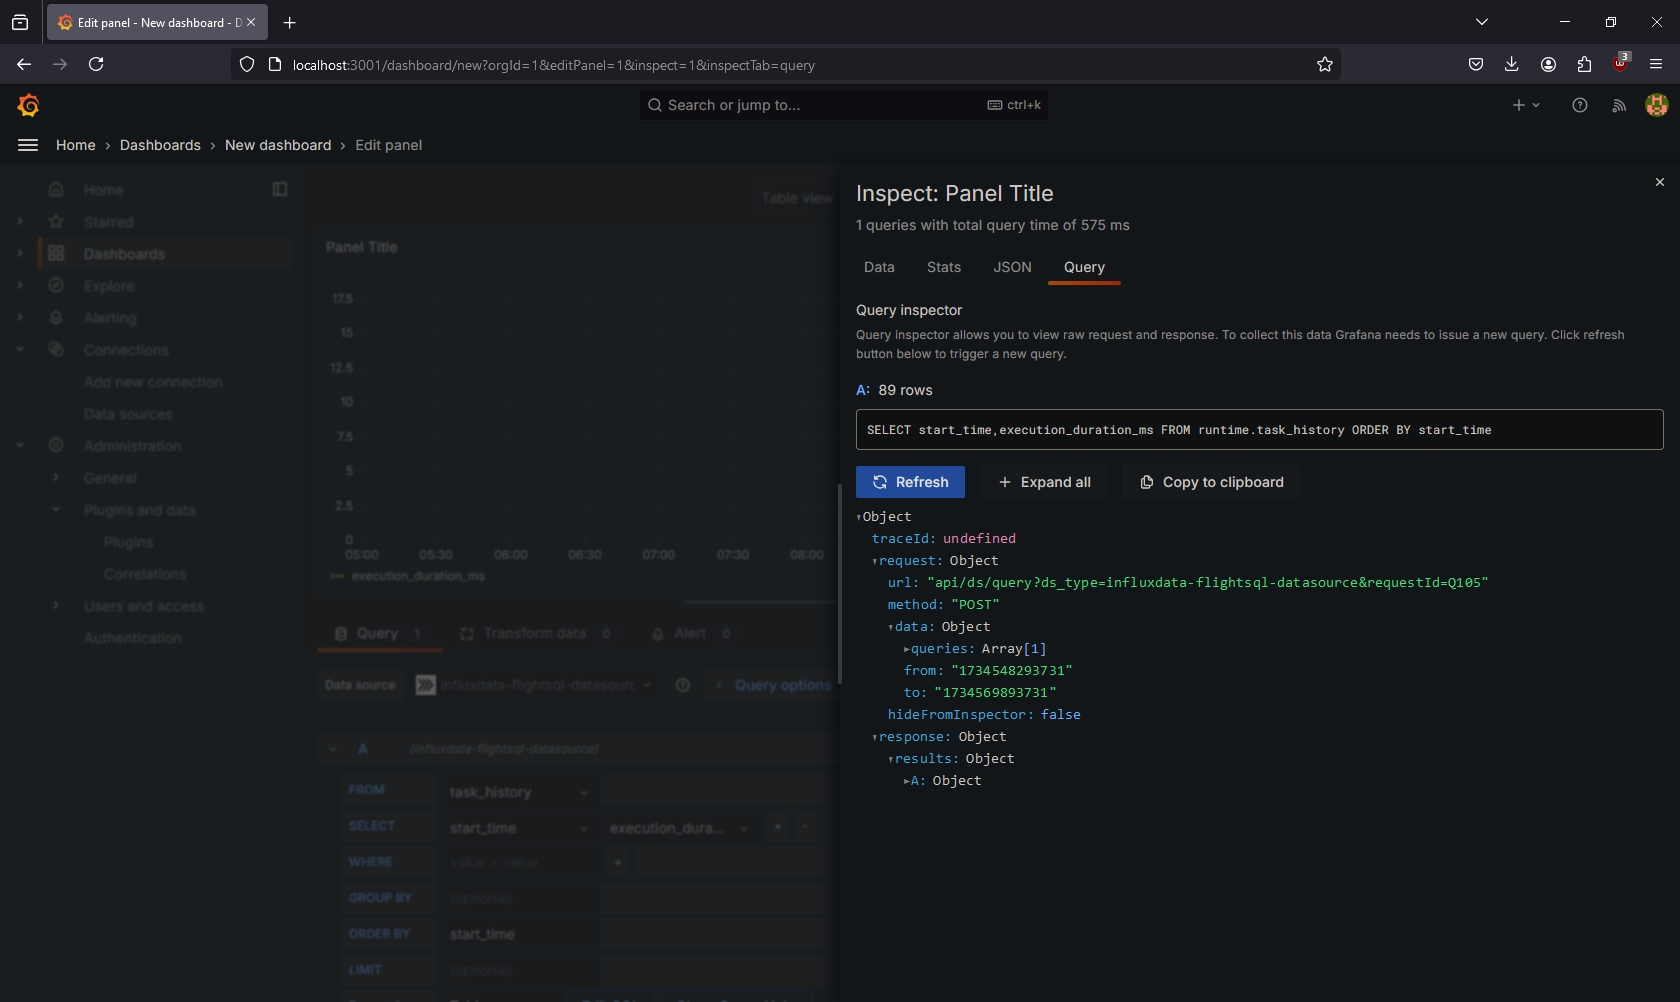Open browser downloads icon

pos(1511,65)
